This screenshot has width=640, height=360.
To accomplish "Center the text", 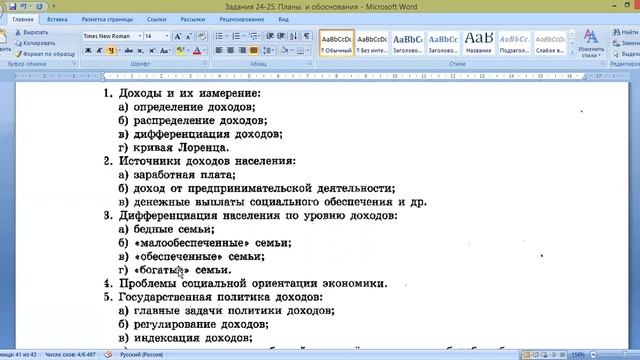I will point(231,51).
